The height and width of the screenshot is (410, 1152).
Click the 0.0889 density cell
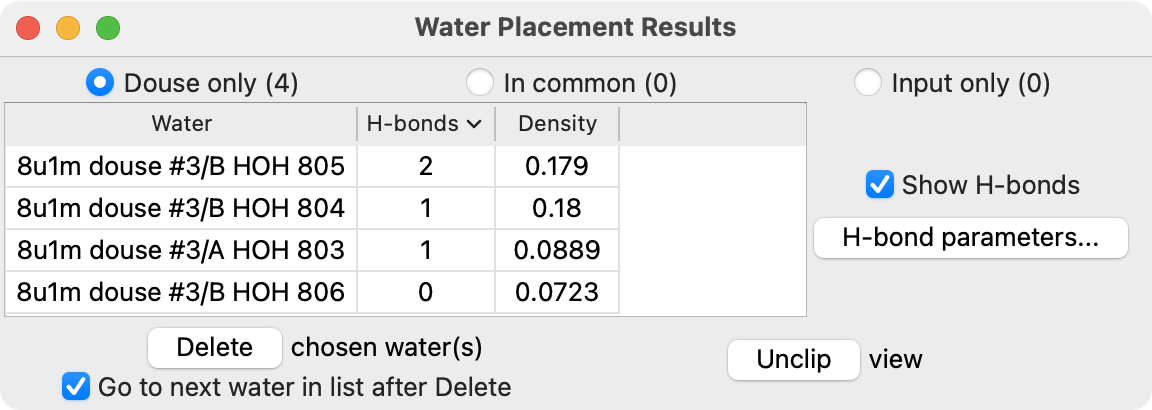557,250
